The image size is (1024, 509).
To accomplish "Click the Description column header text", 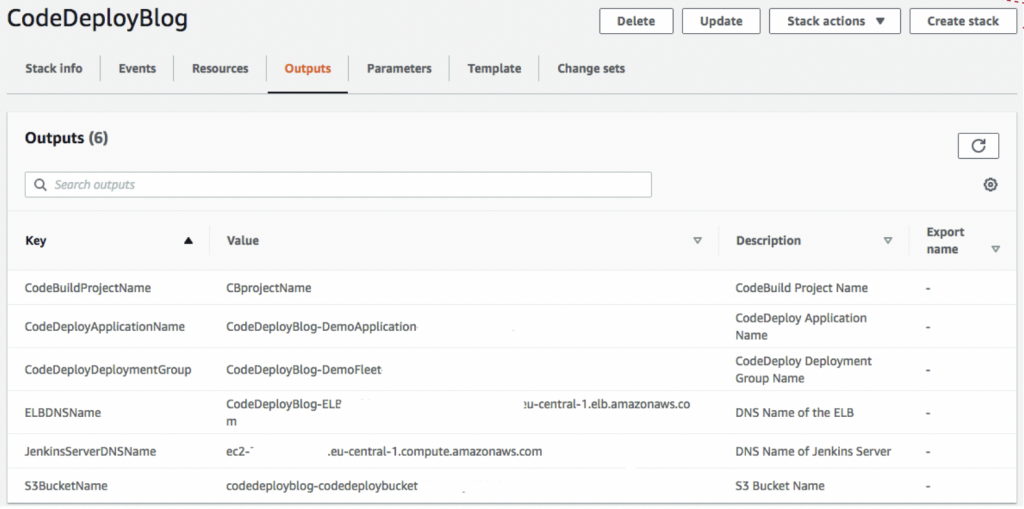I will [x=769, y=240].
